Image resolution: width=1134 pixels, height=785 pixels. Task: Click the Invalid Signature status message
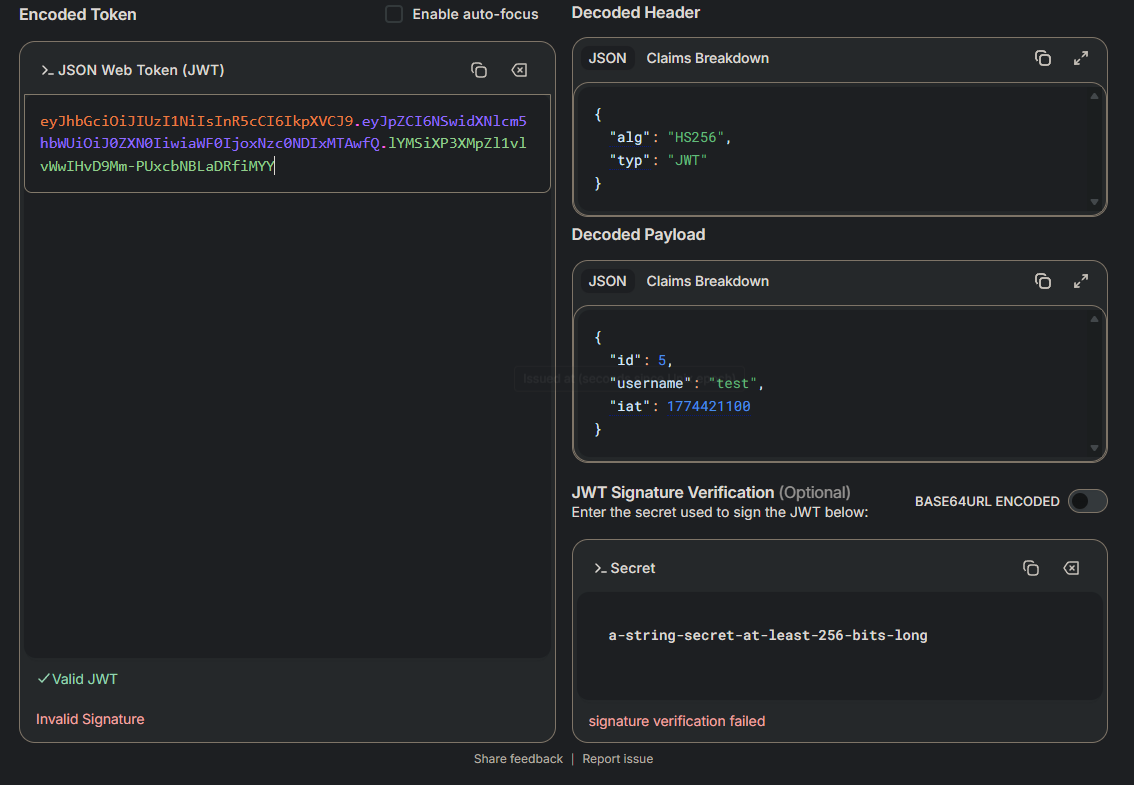point(90,719)
